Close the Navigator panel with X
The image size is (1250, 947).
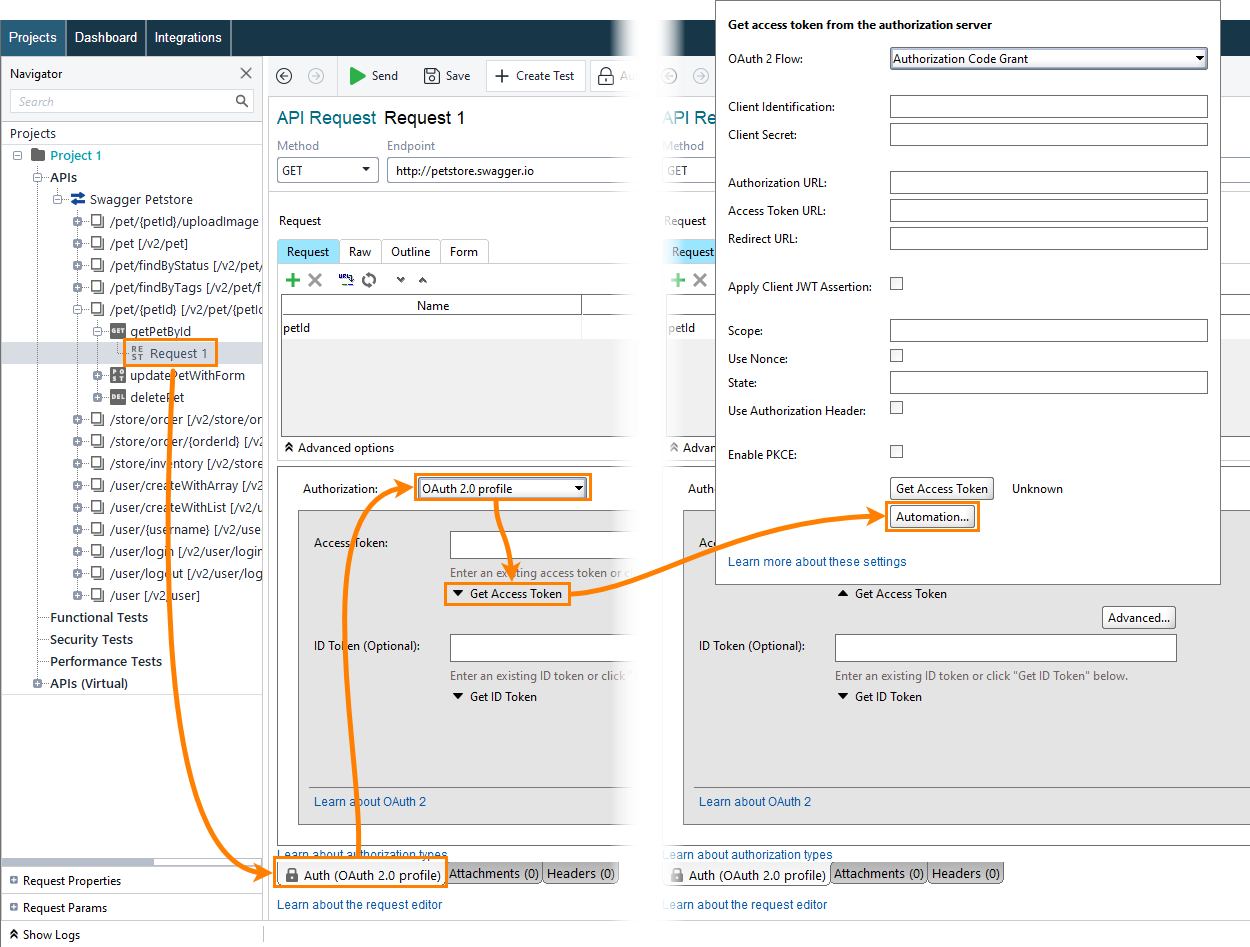pyautogui.click(x=246, y=73)
